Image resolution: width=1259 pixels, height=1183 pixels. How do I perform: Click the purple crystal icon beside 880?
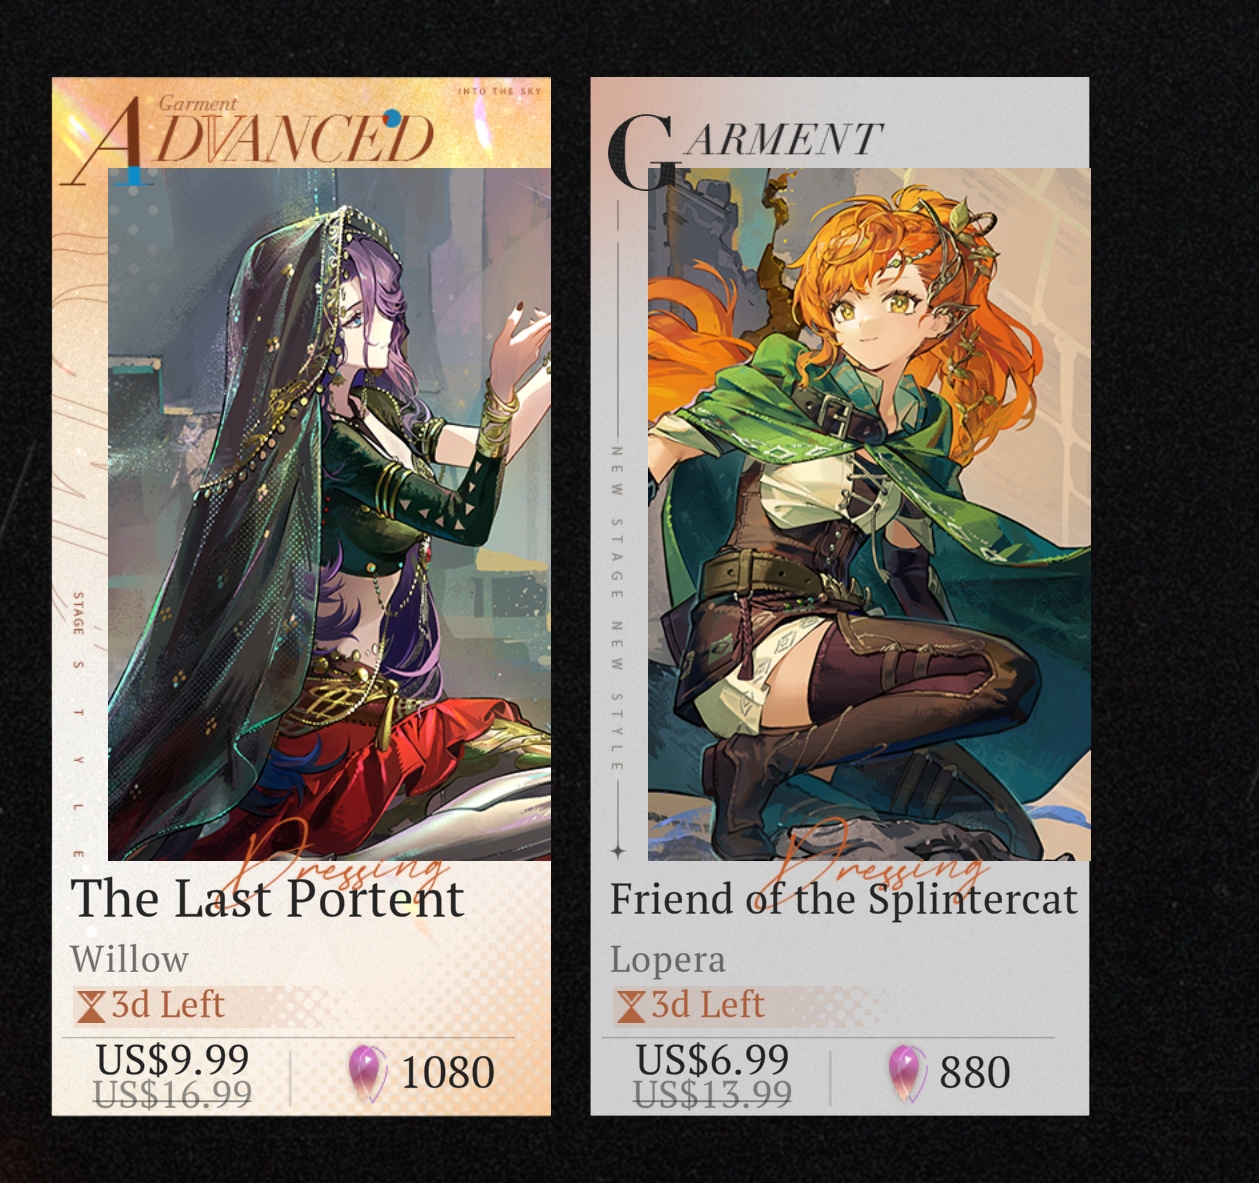pos(907,1074)
